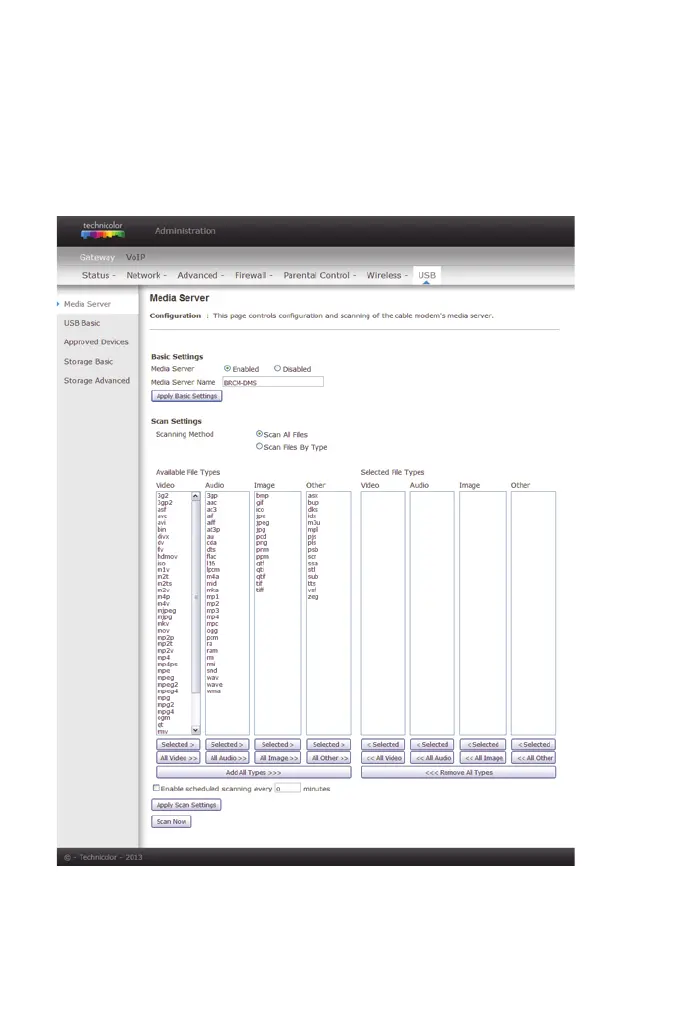The width and height of the screenshot is (686, 1026).
Task: Open Storage Basic in the sidebar
Action: point(88,361)
